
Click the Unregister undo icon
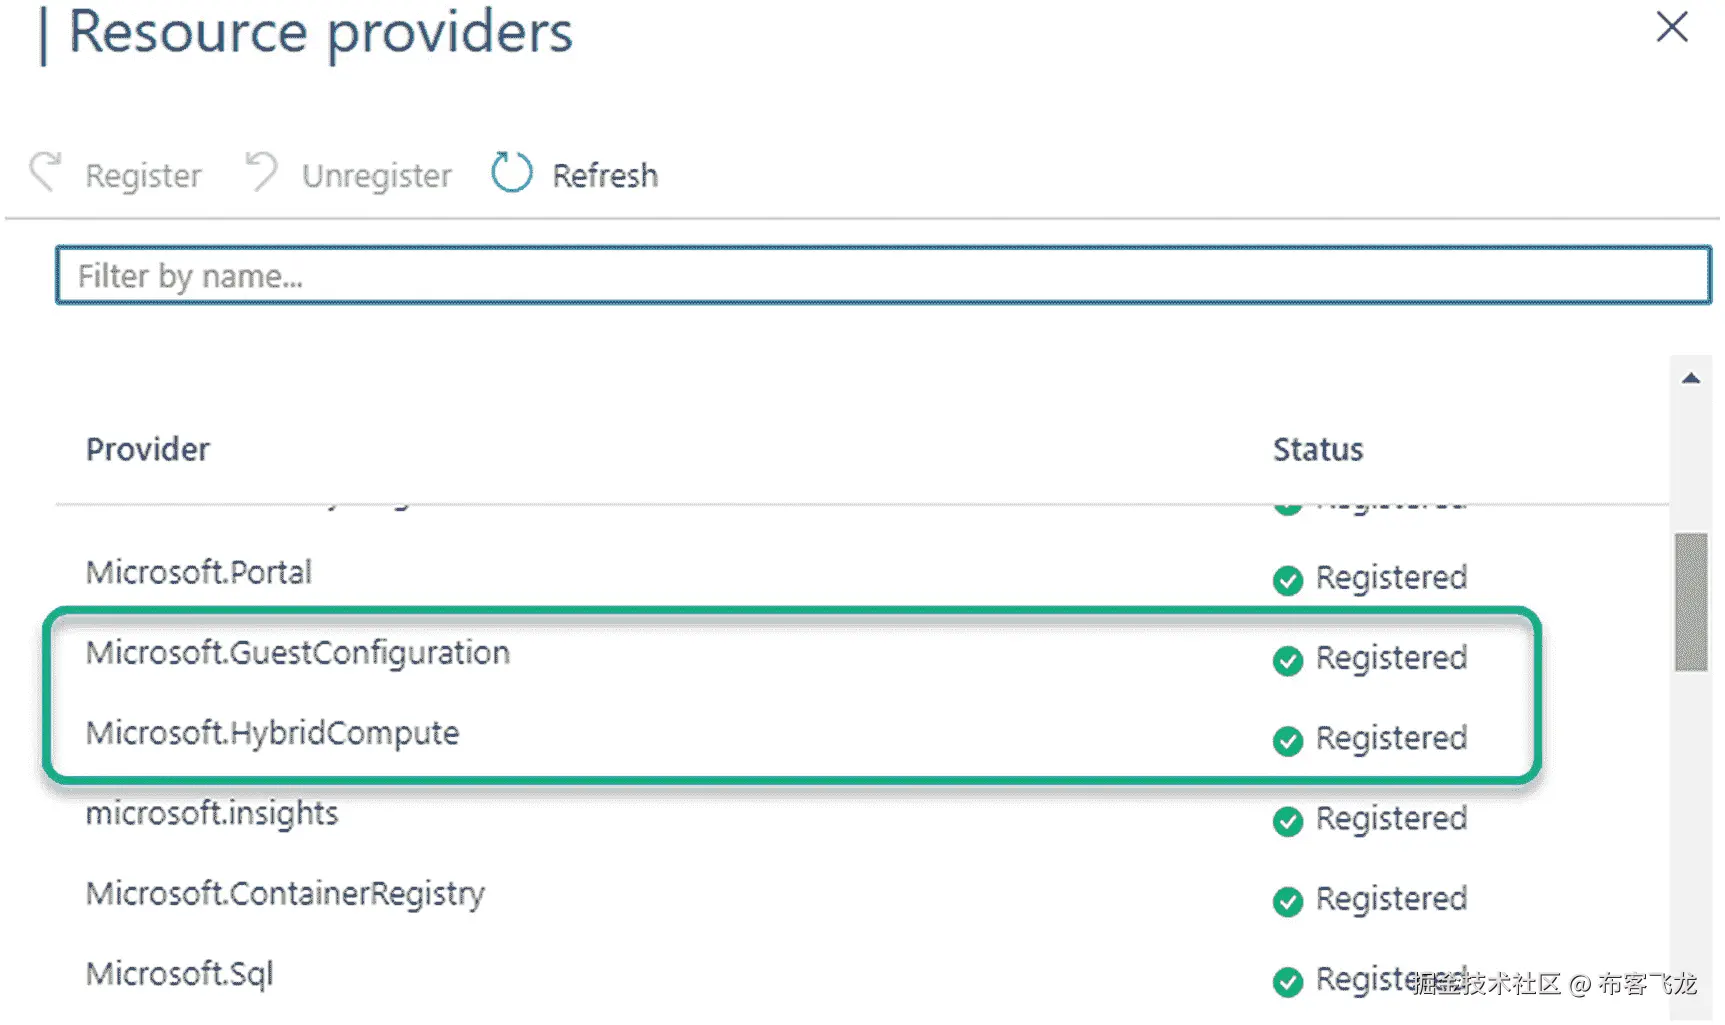[x=261, y=172]
